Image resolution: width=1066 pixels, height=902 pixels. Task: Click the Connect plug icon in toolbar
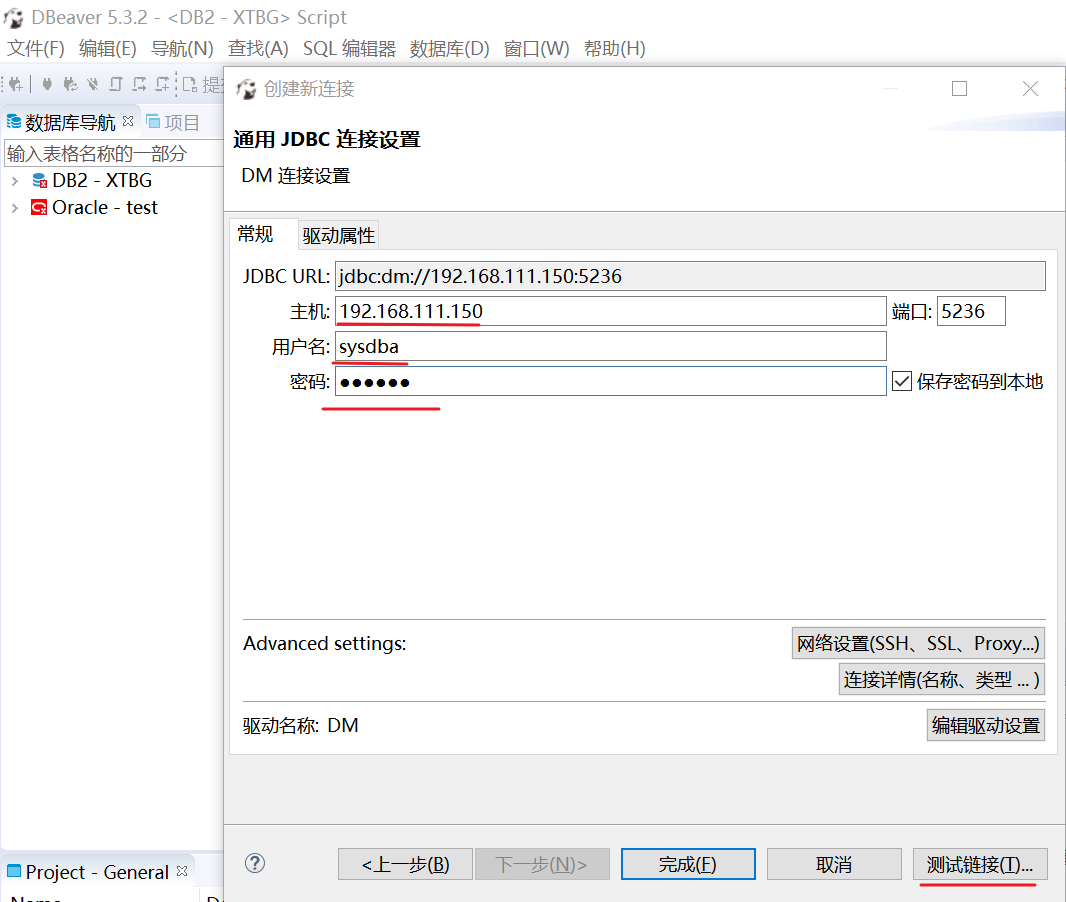(x=47, y=84)
